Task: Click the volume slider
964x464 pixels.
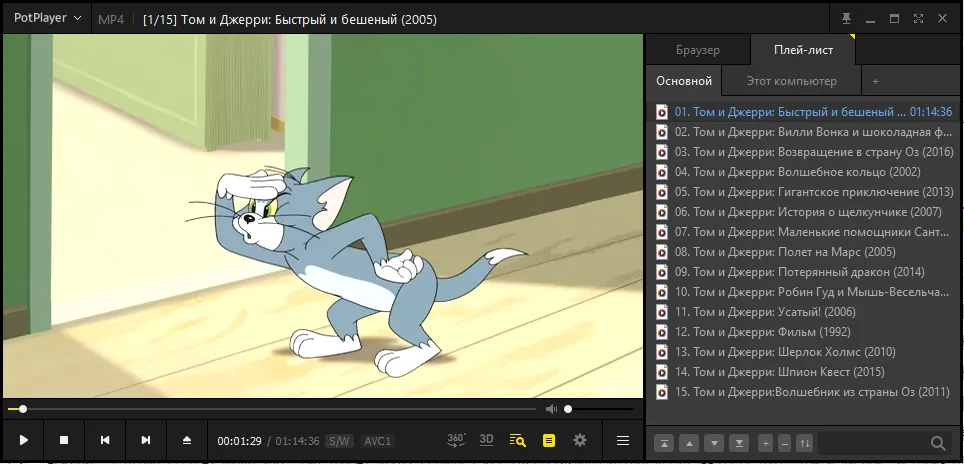Action: pos(599,409)
